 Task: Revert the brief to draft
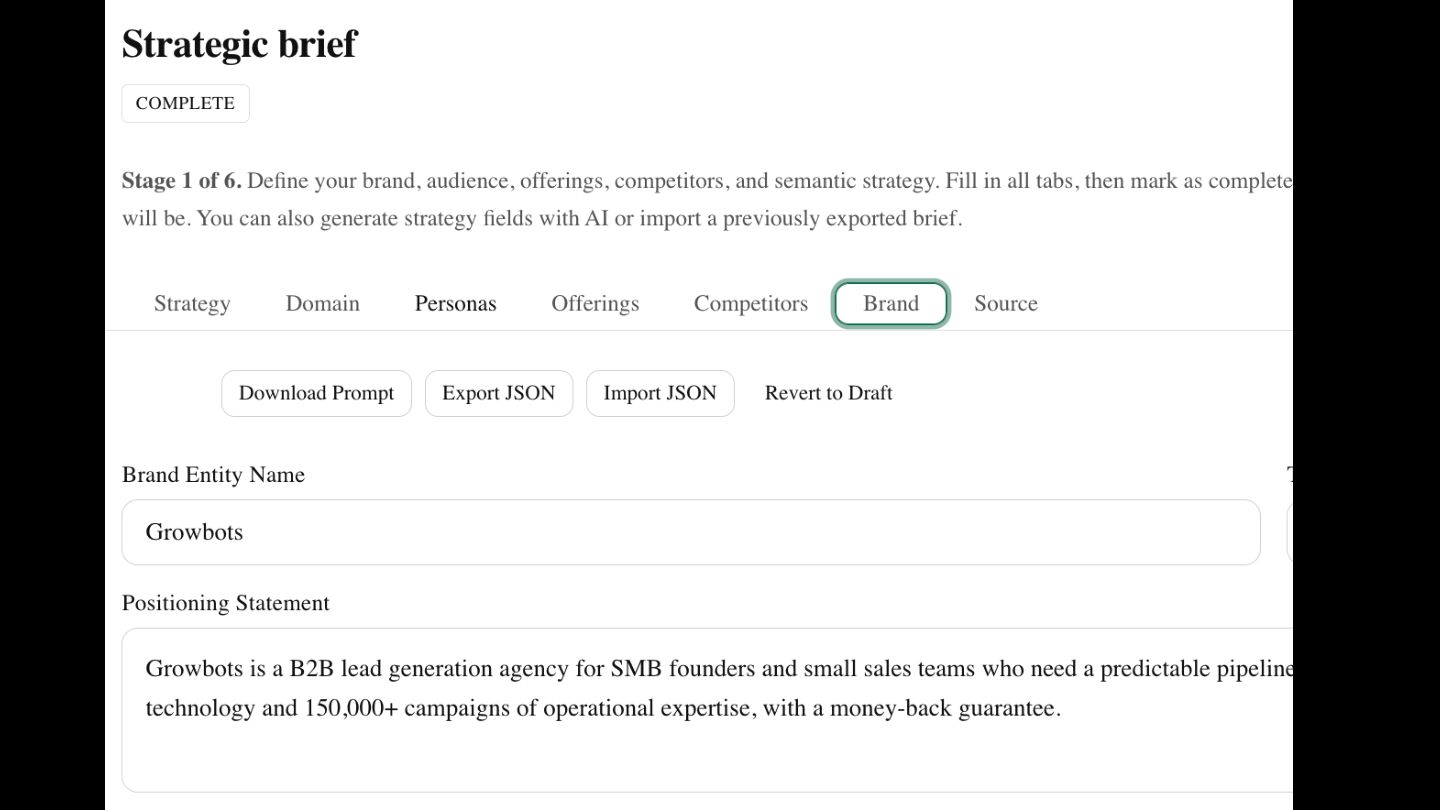[828, 393]
